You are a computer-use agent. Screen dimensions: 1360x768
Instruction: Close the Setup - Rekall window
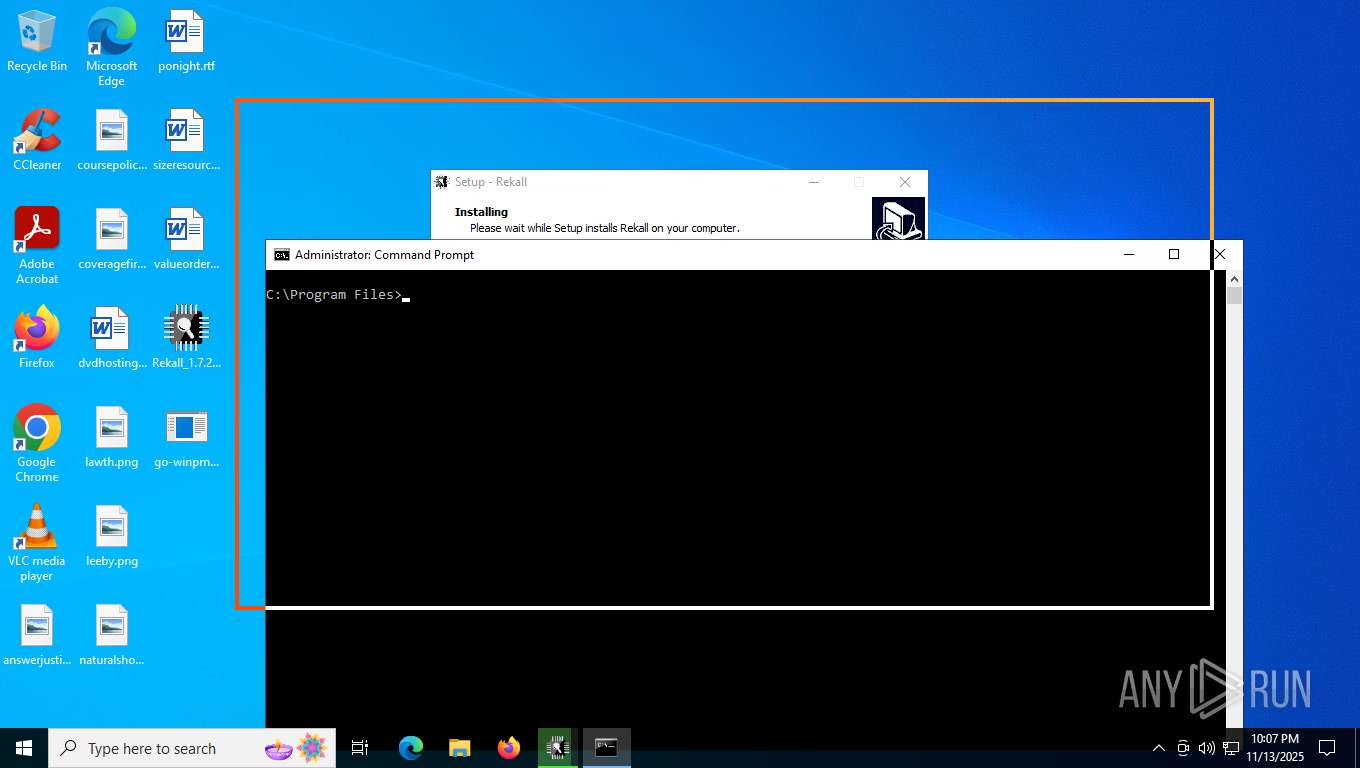905,182
